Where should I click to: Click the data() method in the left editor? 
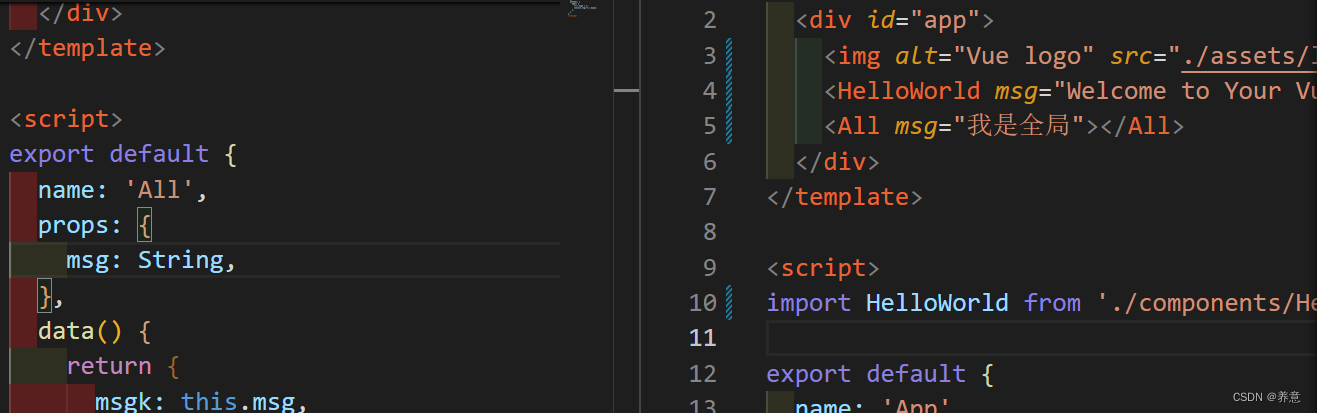point(80,331)
